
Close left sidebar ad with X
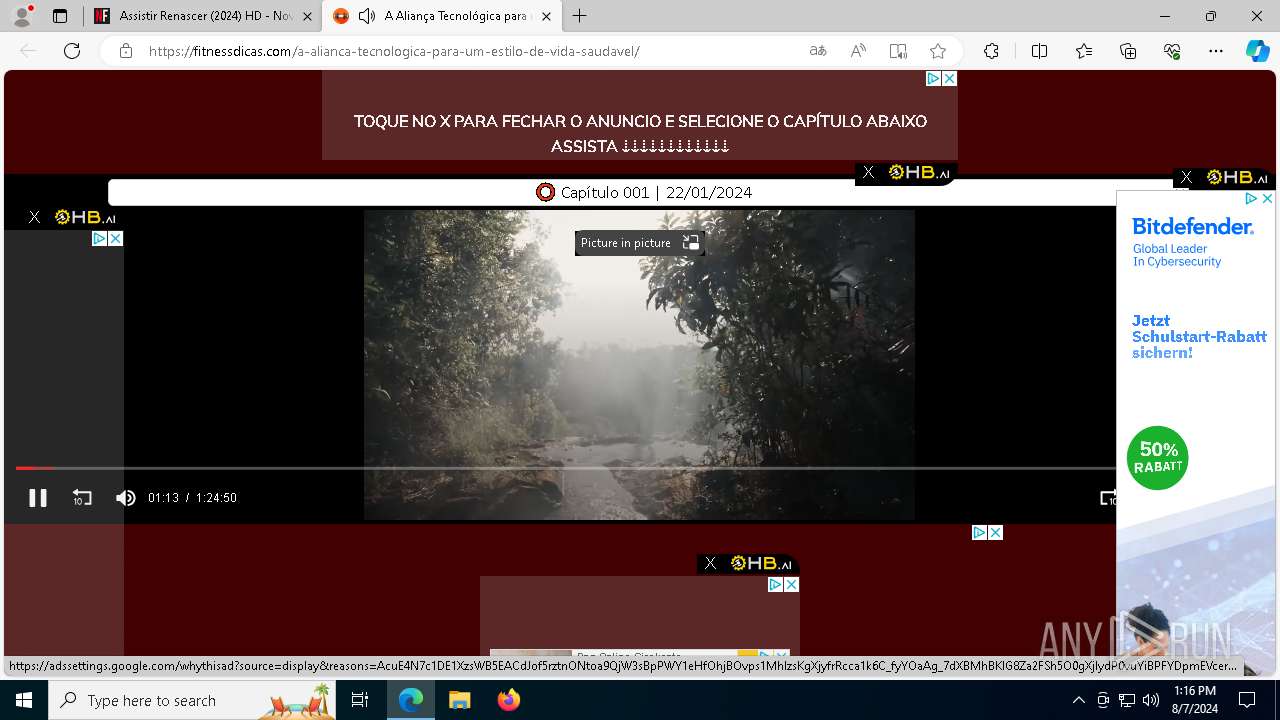[115, 238]
